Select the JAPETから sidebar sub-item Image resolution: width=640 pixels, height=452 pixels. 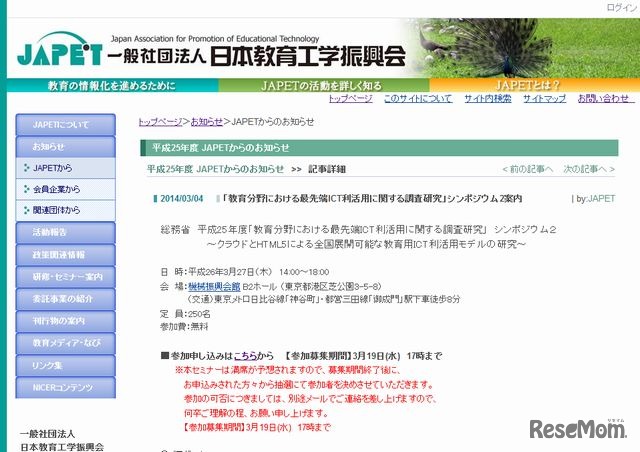[x=66, y=168]
